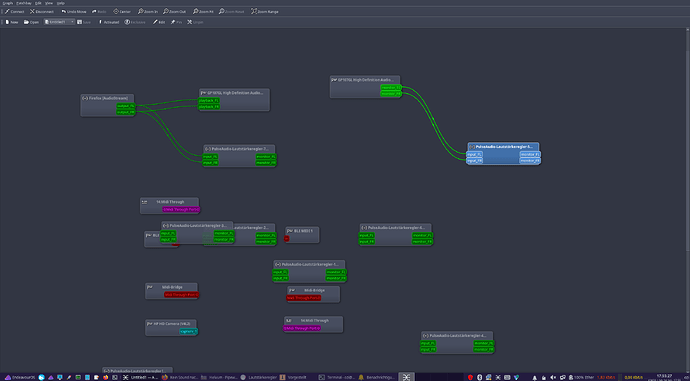Open the Edit menu
This screenshot has height=381, width=690.
[x=38, y=3]
